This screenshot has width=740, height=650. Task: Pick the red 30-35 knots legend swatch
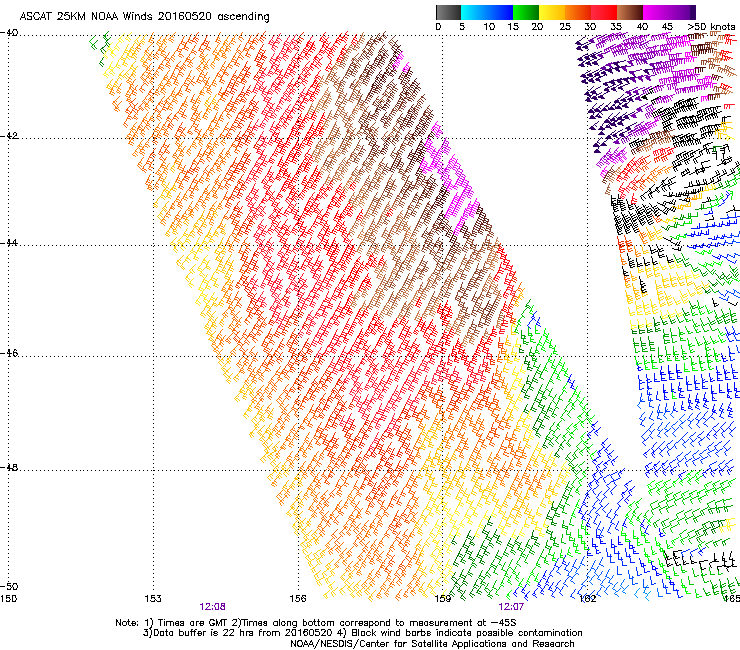click(x=604, y=12)
